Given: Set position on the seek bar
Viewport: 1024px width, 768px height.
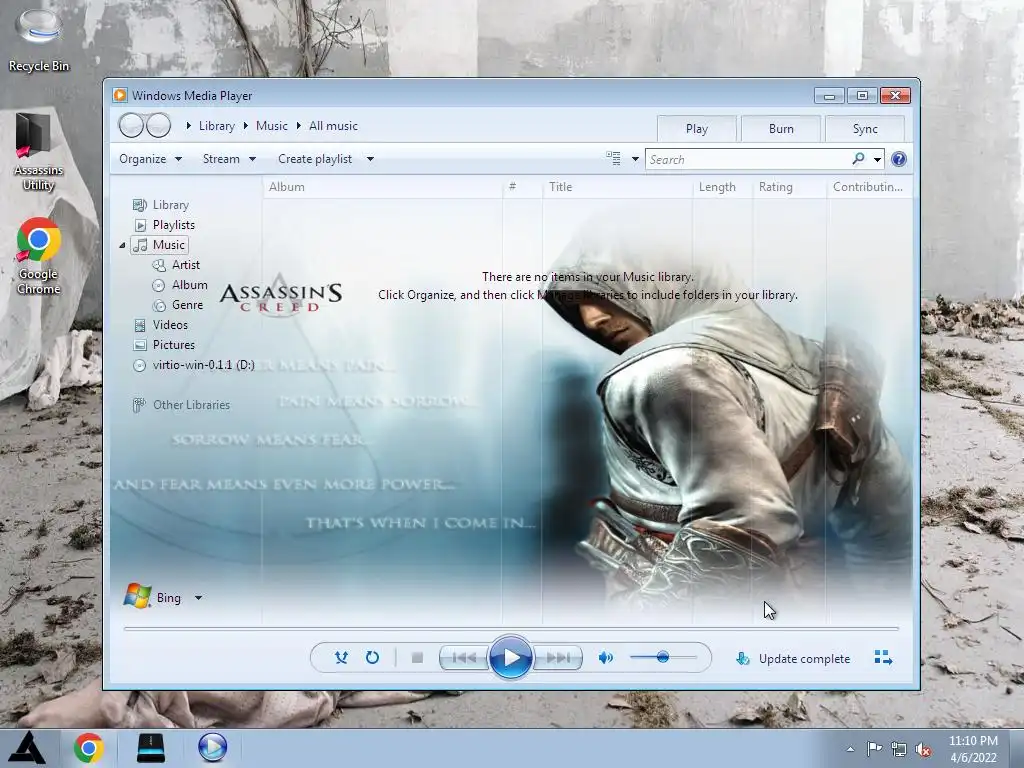Looking at the screenshot, I should pos(511,628).
